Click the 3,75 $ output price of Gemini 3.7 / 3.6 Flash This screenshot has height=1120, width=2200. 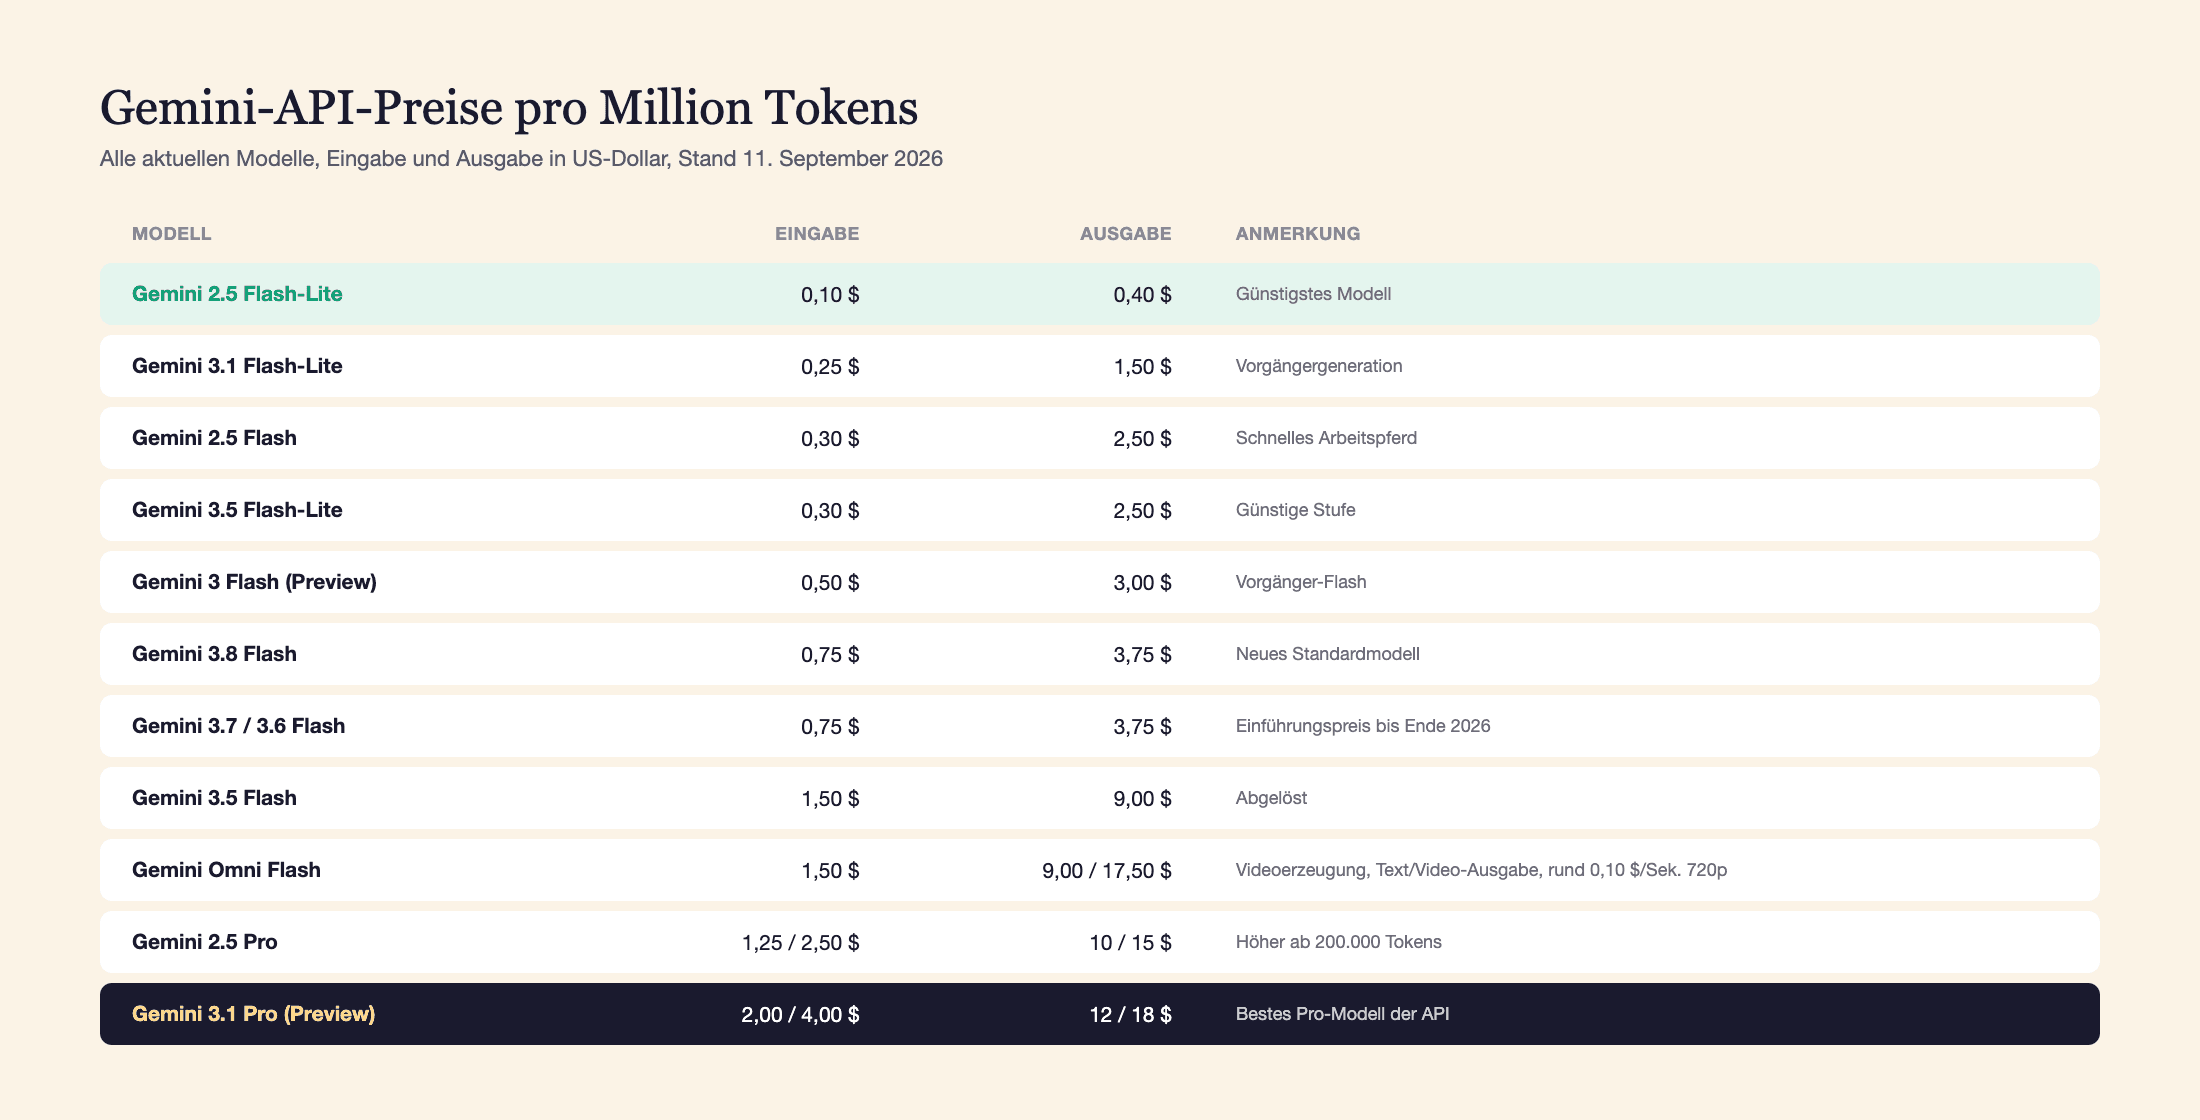coord(1142,727)
